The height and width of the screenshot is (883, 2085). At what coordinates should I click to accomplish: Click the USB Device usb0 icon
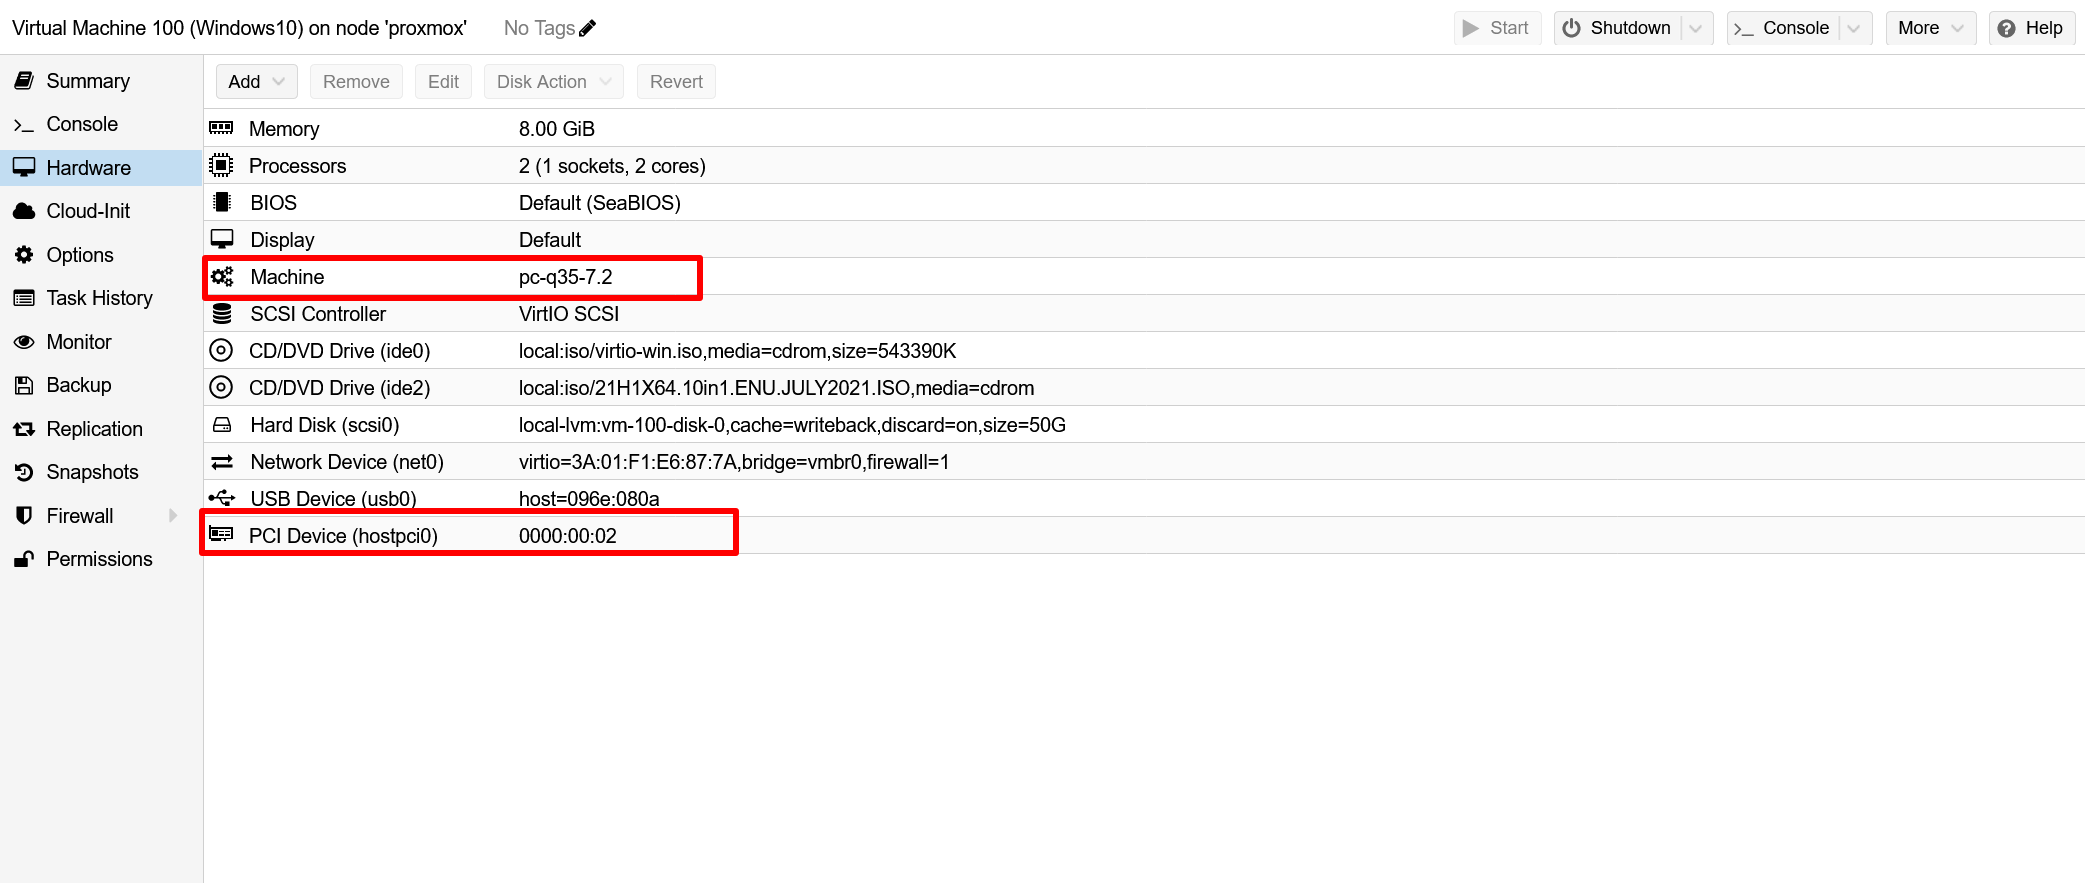(x=222, y=498)
